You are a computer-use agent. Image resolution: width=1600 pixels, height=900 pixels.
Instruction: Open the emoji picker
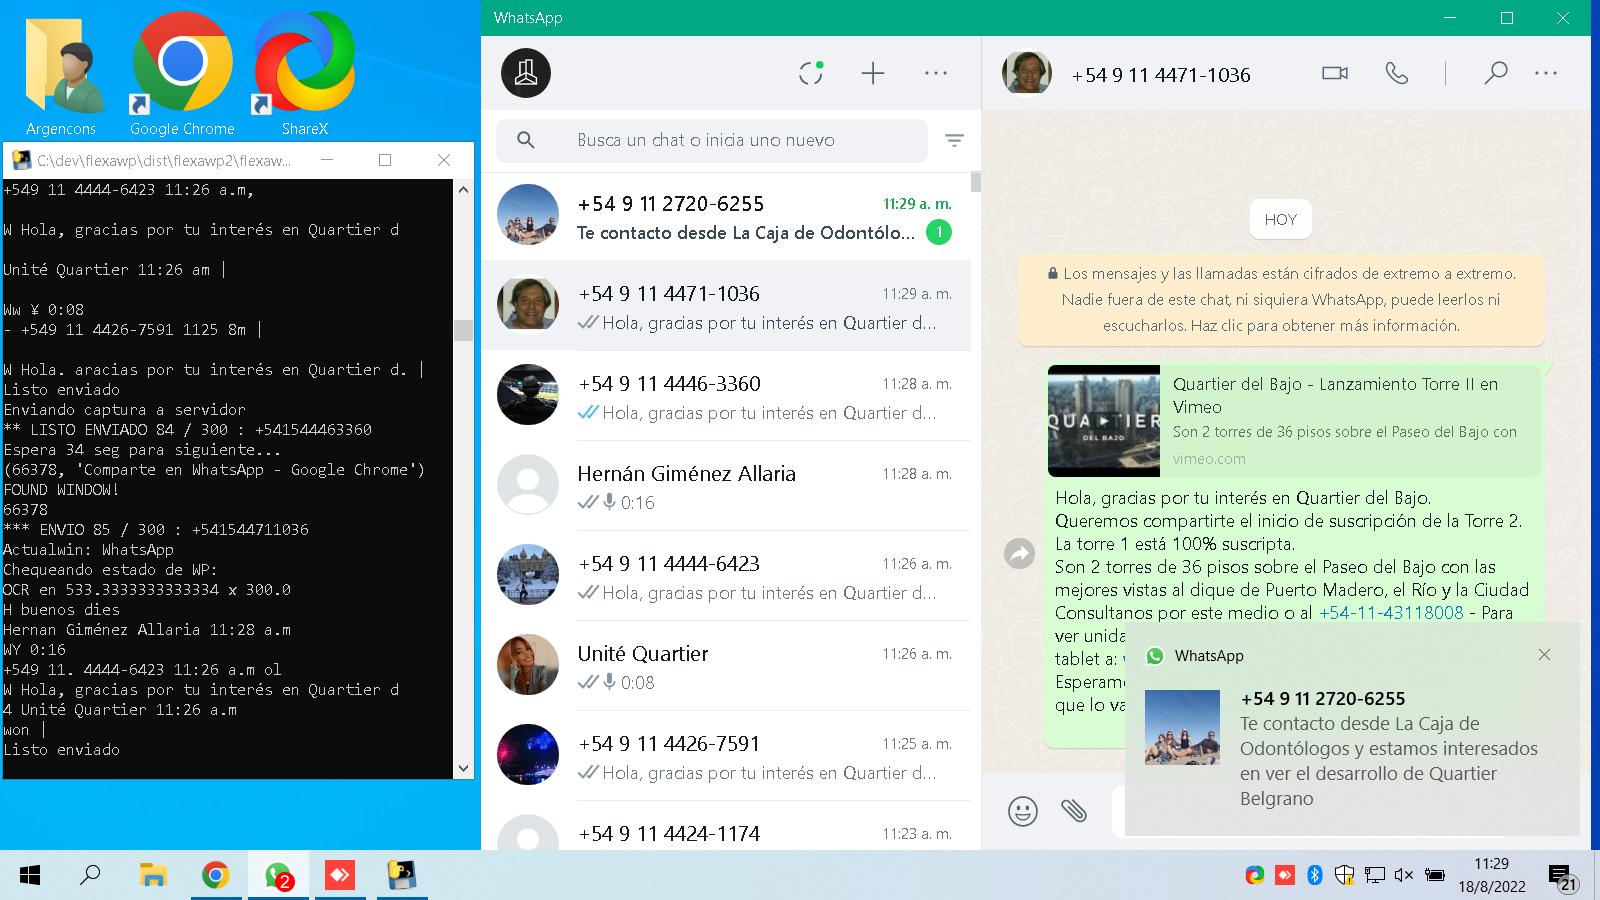tap(1023, 811)
